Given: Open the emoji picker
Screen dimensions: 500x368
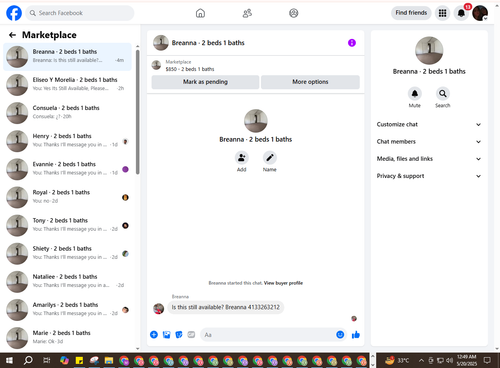Looking at the screenshot, I should pos(340,335).
